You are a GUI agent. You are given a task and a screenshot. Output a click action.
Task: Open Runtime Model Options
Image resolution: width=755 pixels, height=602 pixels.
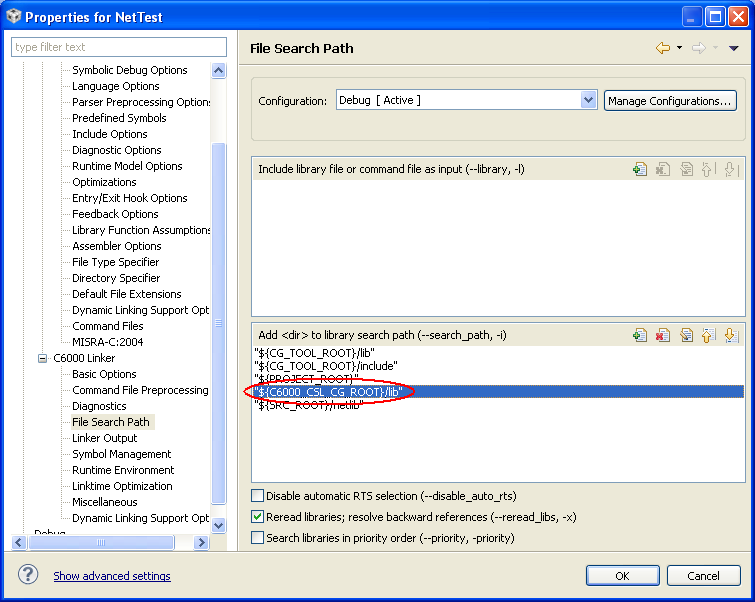(x=127, y=166)
